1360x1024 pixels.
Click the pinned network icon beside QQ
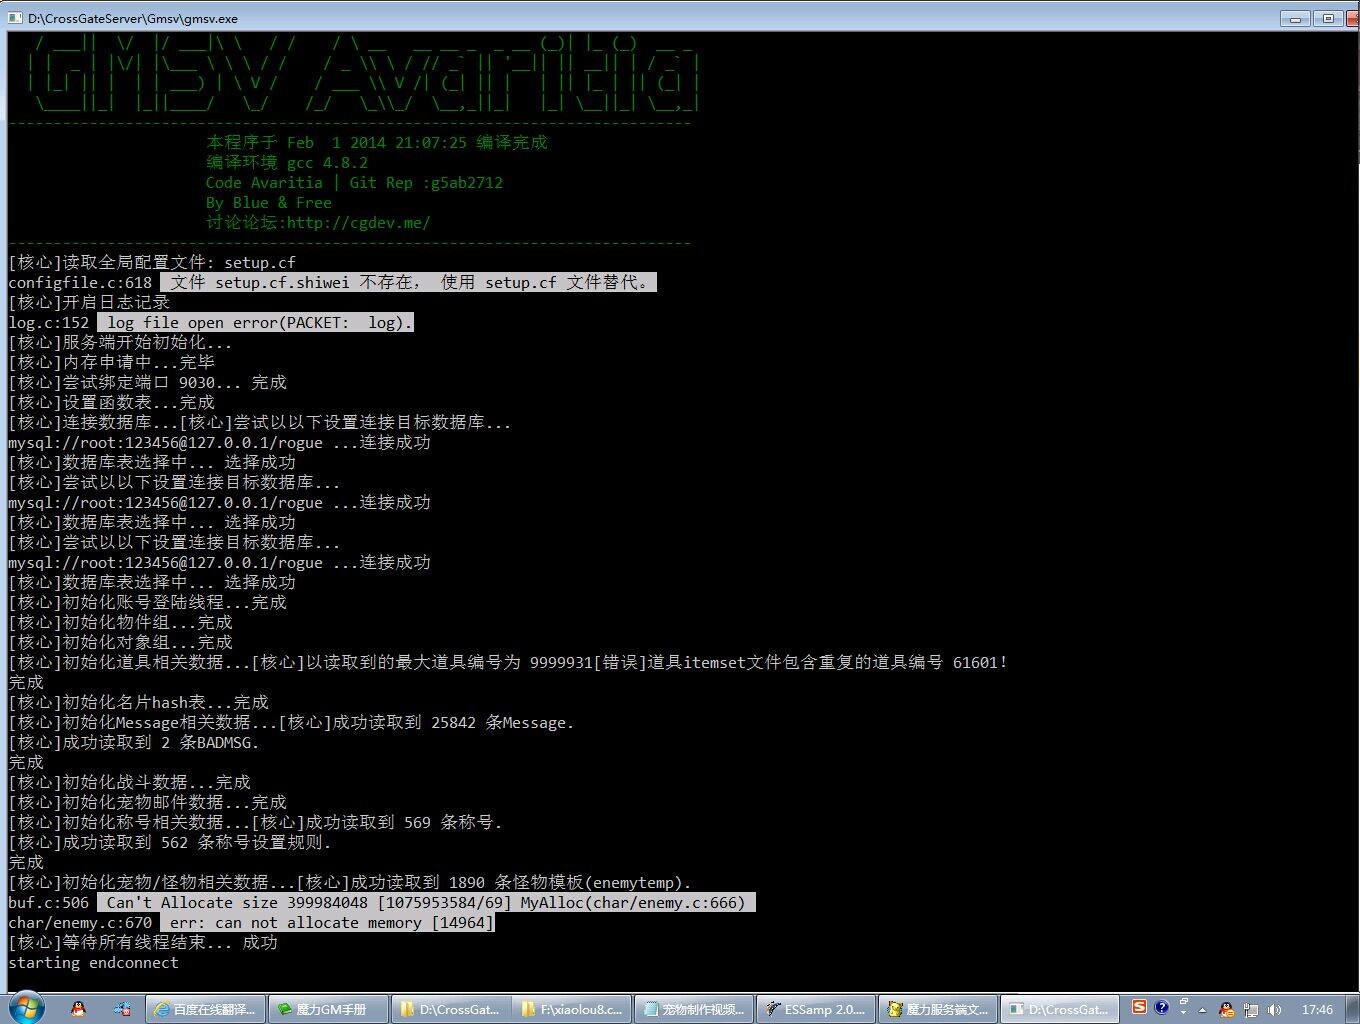point(121,1009)
